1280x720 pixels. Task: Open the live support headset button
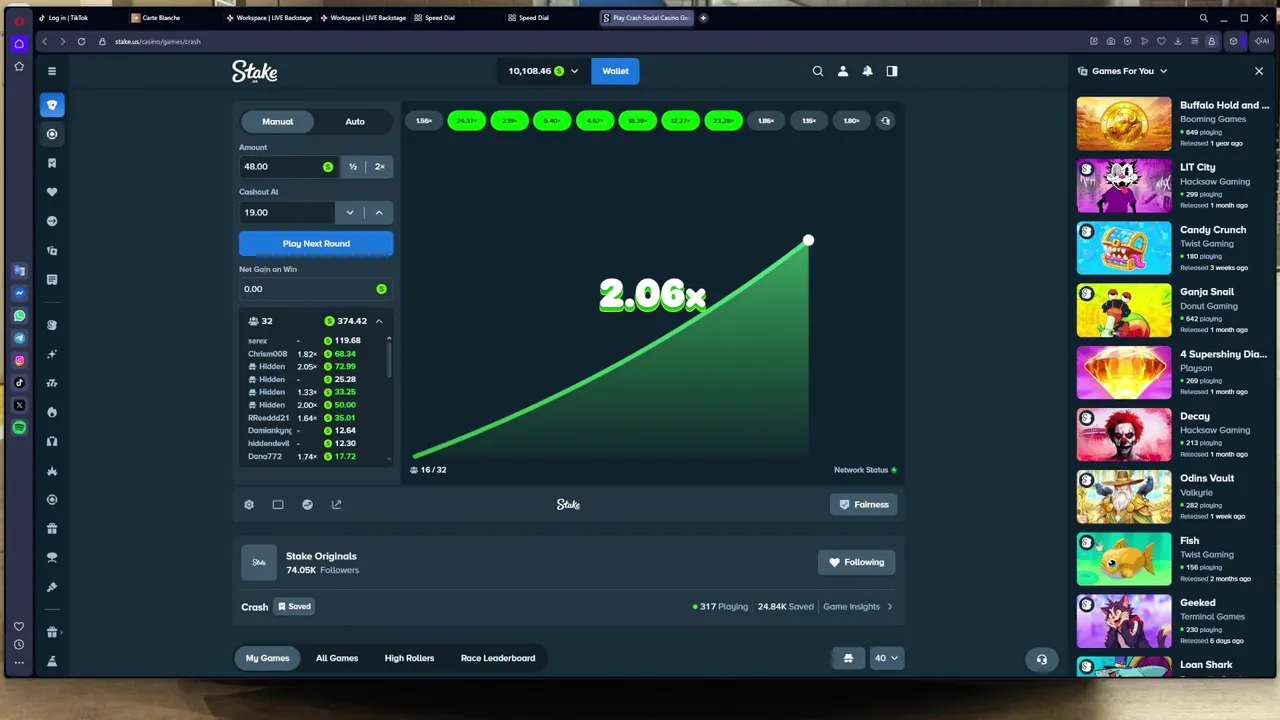(1041, 659)
